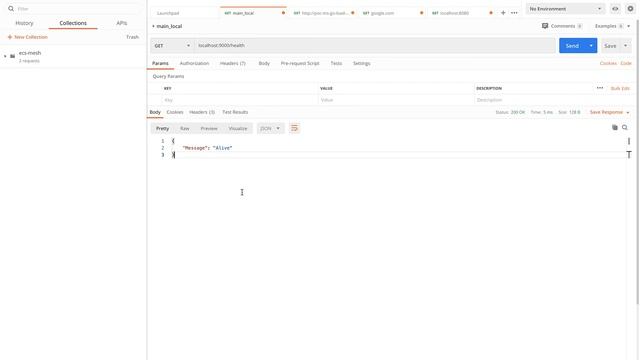
Task: Switch to response Cookies tab
Action: point(175,112)
